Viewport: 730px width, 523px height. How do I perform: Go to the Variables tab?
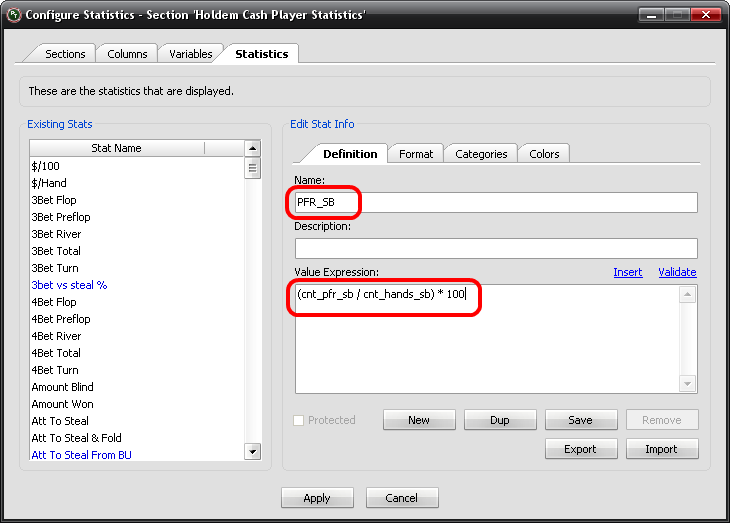(x=190, y=54)
